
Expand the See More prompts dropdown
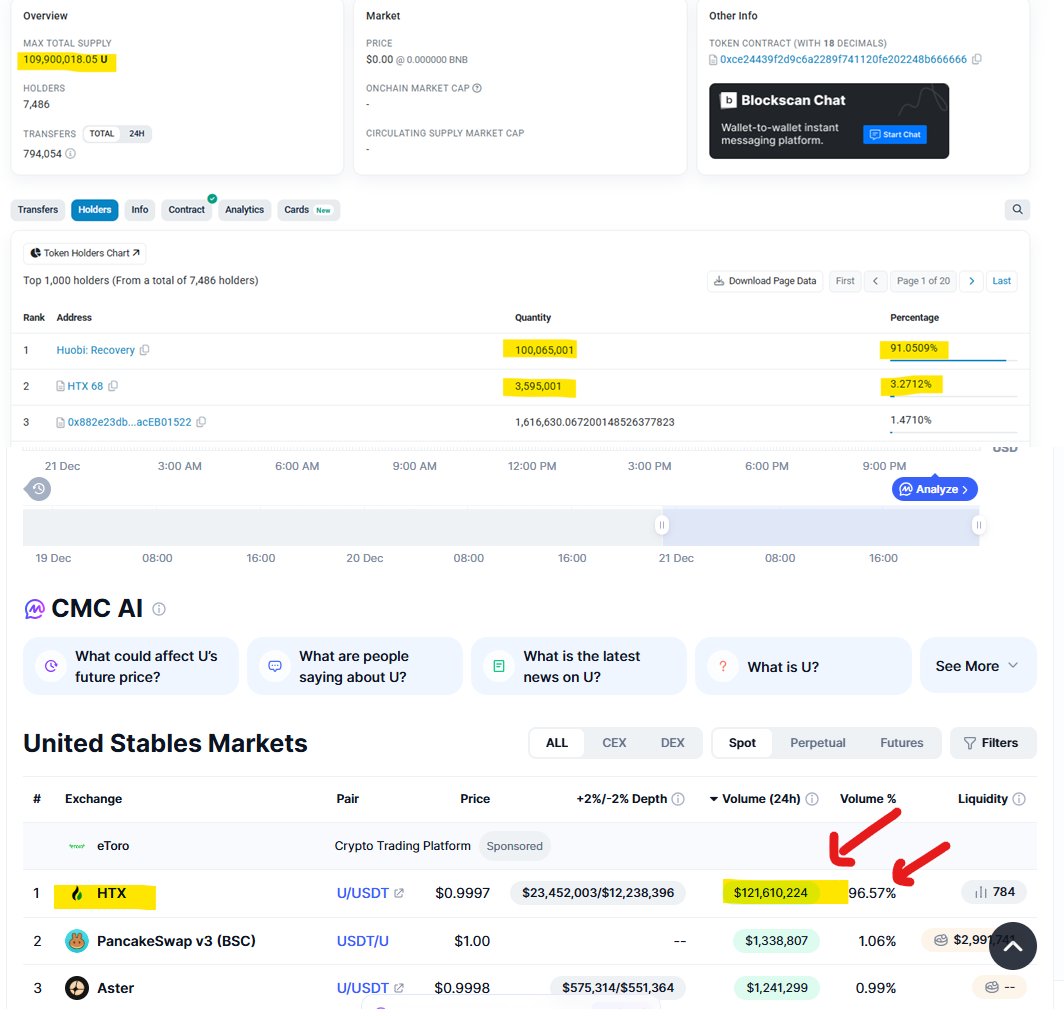click(978, 666)
